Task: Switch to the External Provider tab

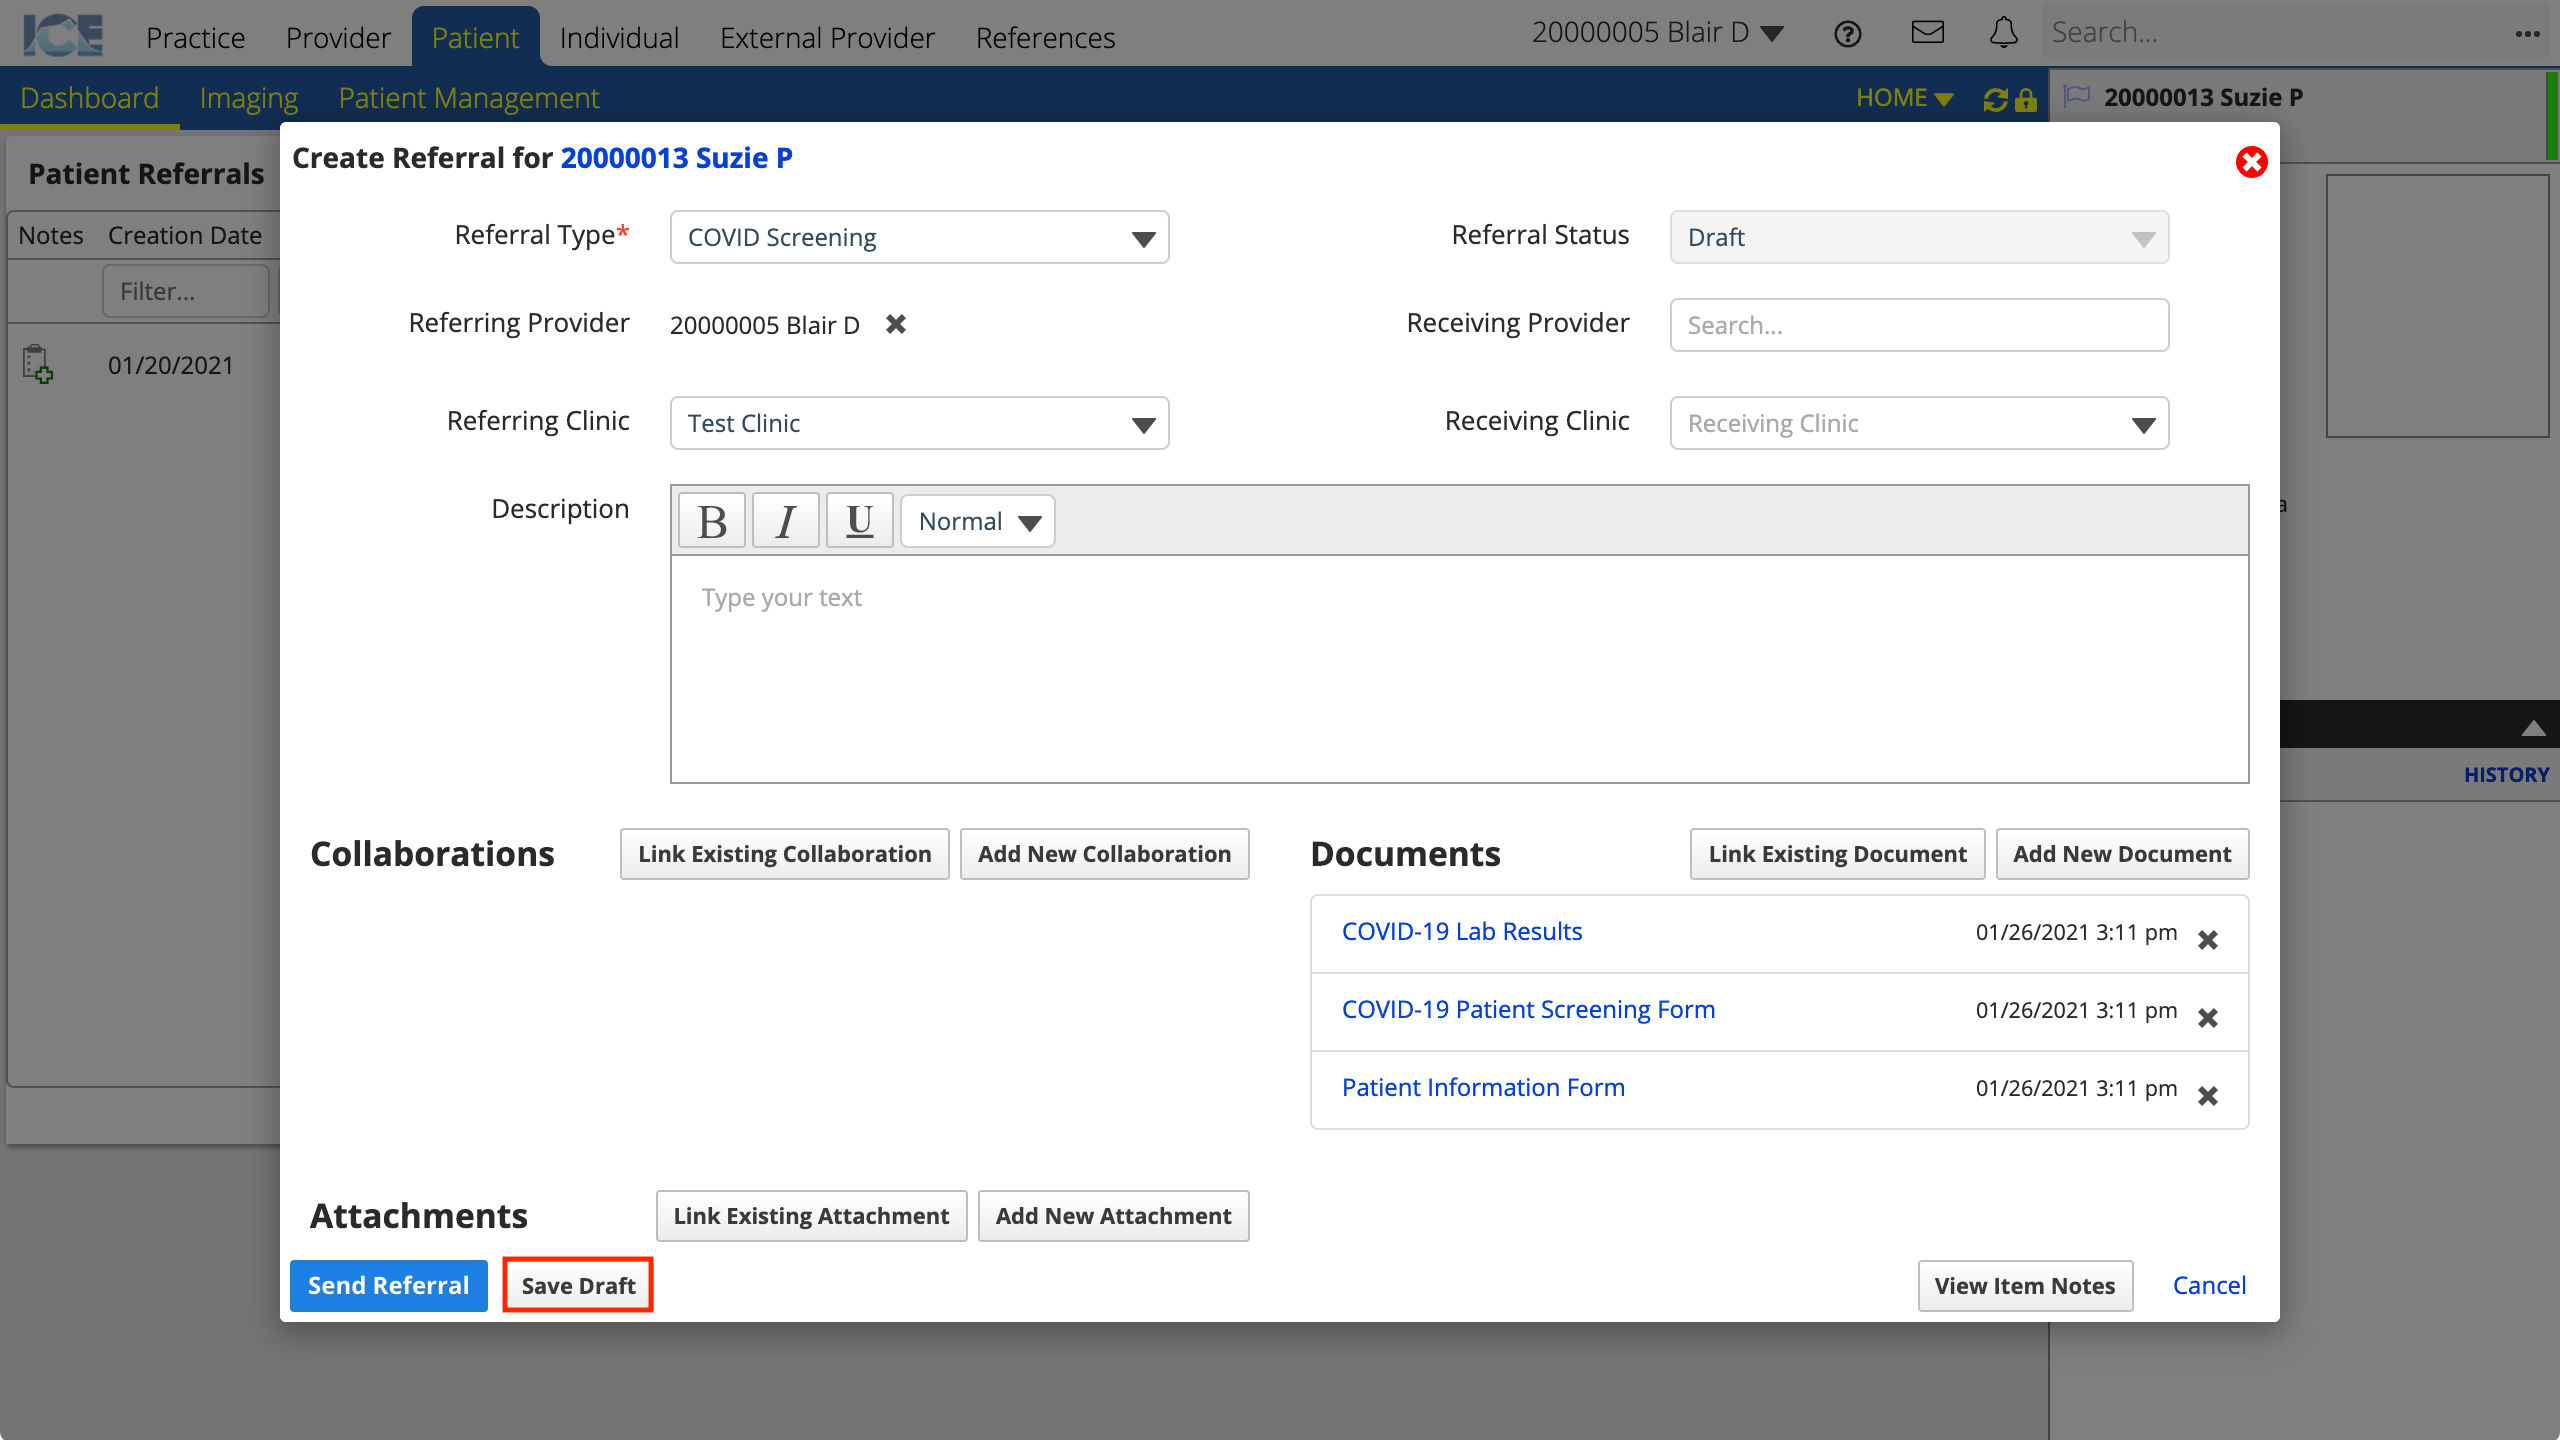Action: pos(827,37)
